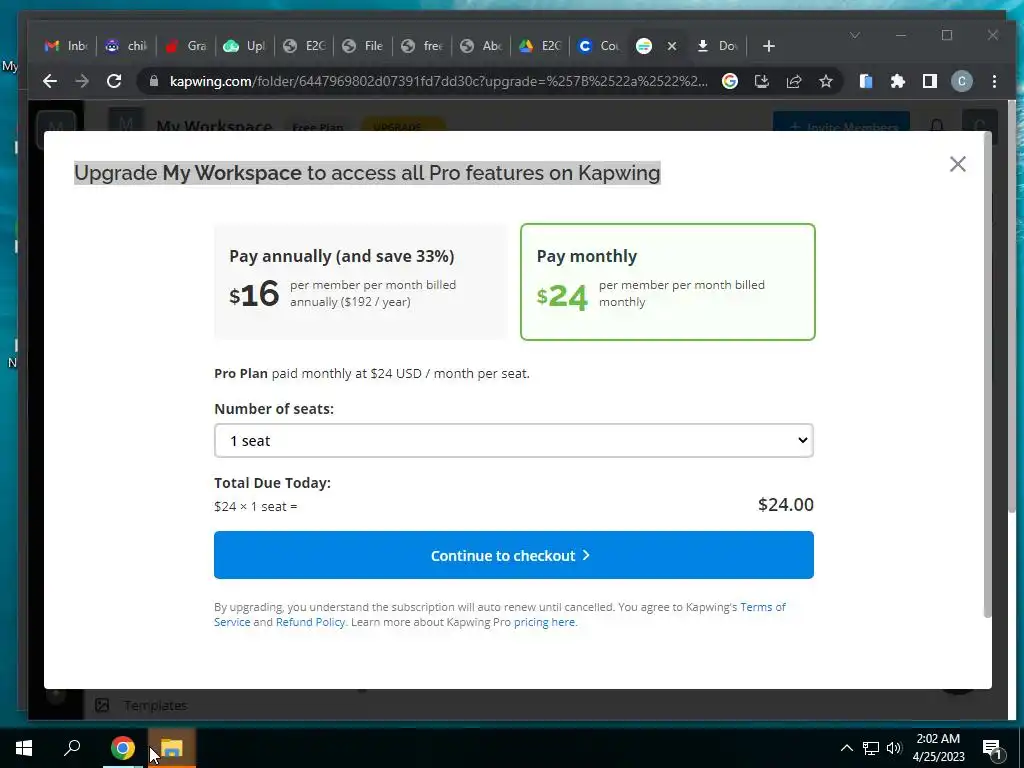Select the Pay annually plan card

(360, 281)
